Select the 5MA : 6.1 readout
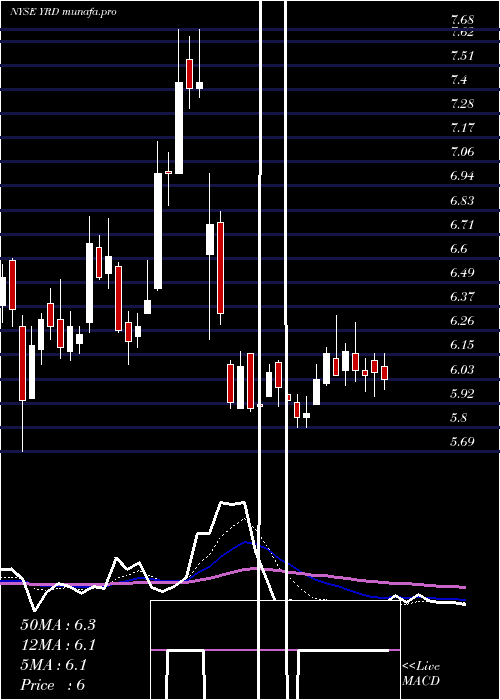Viewport: 500px width, 700px height. pos(54,665)
